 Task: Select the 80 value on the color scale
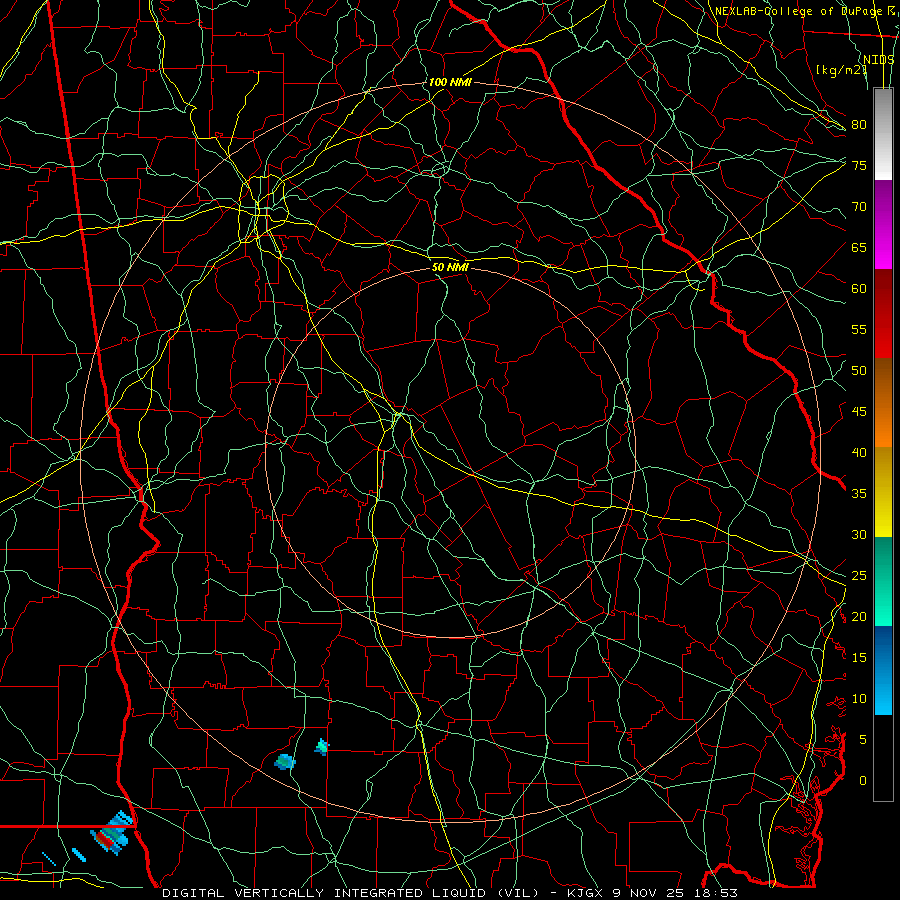click(x=859, y=125)
